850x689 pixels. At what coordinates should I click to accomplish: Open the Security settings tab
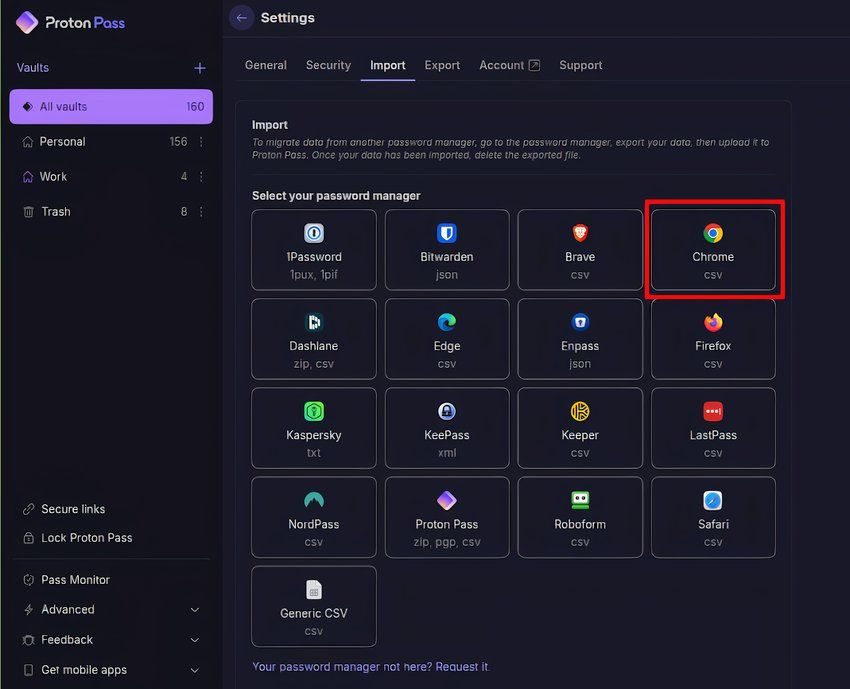(328, 64)
